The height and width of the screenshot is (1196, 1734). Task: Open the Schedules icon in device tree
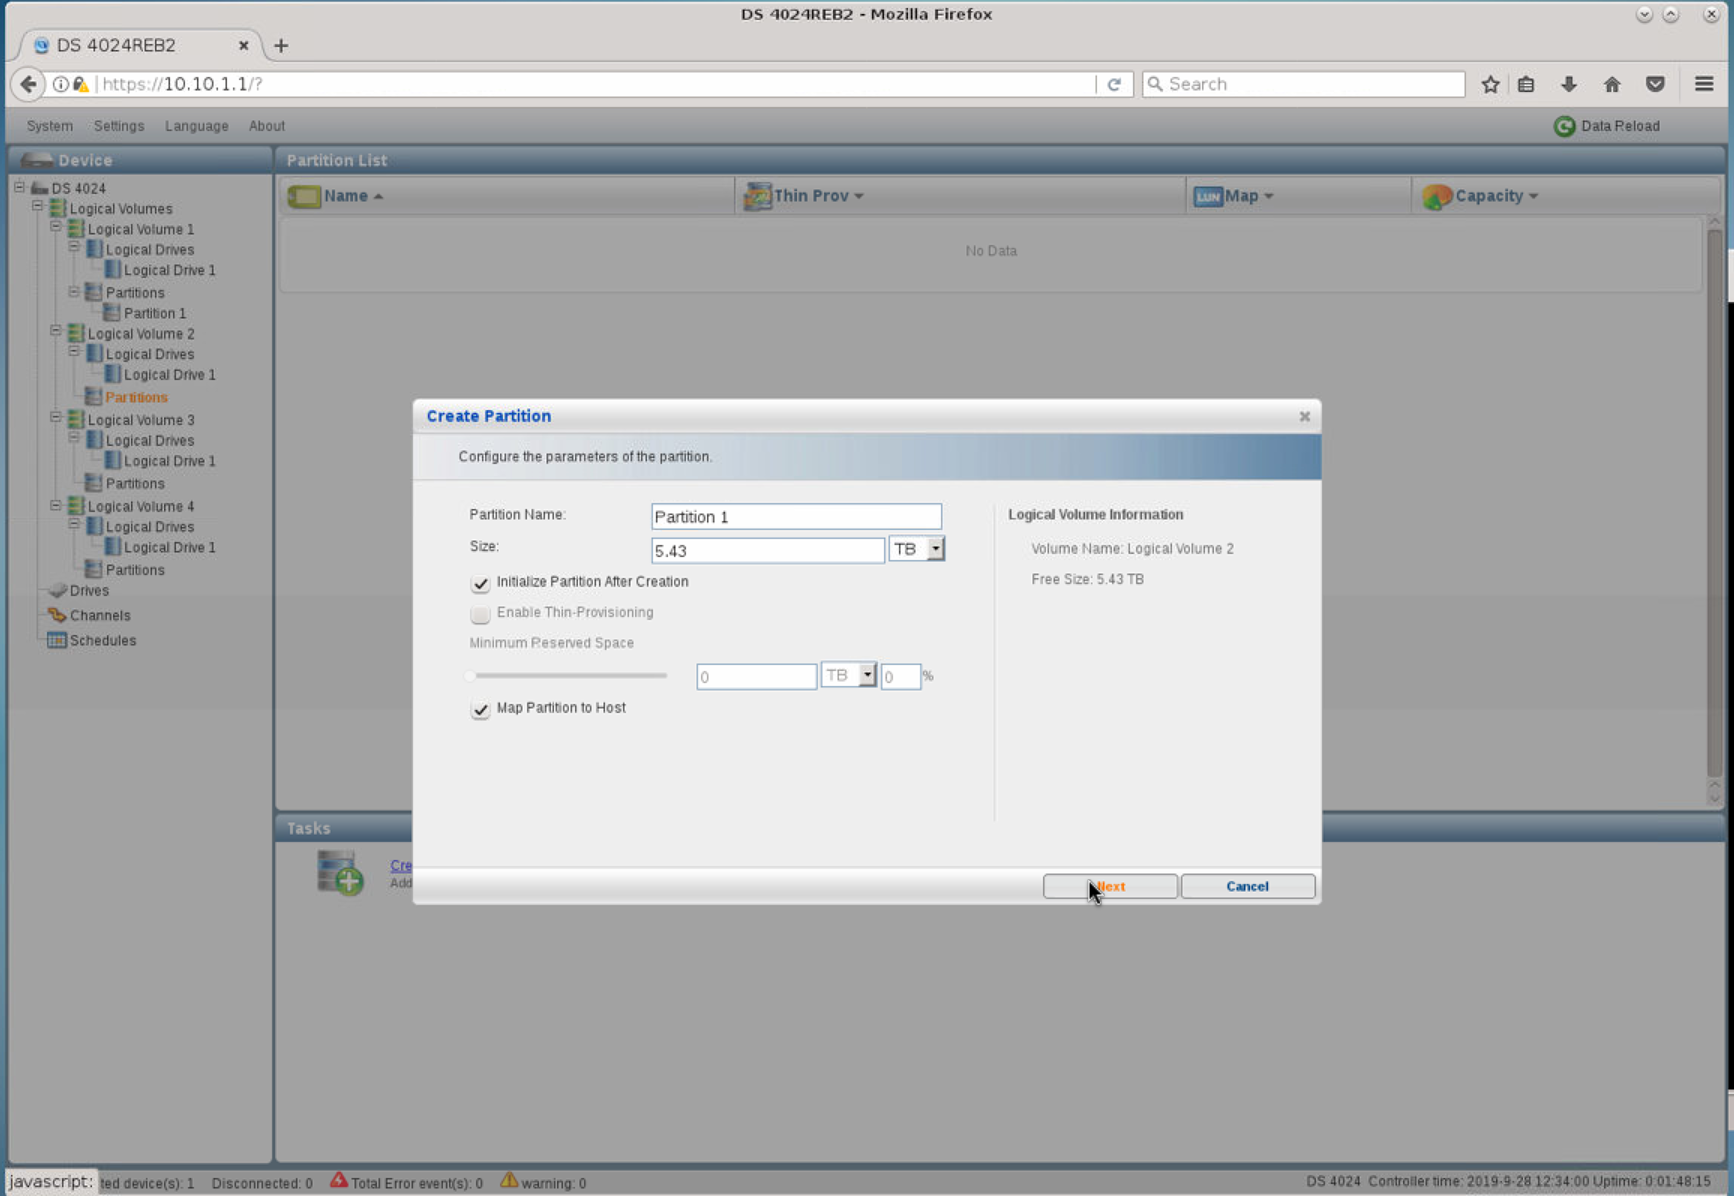[57, 640]
